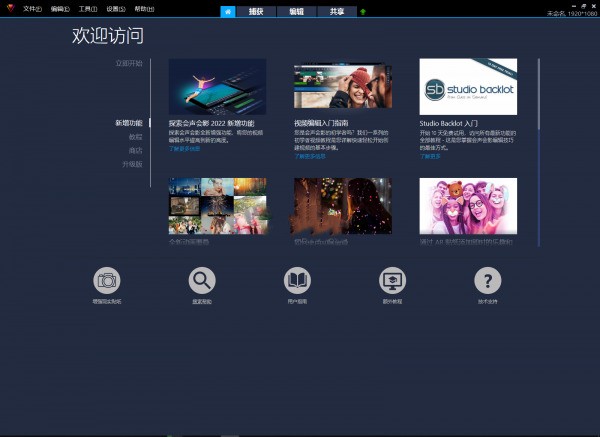Click the learn more link under 视频编辑入门指南
600x437 pixels.
(x=310, y=156)
